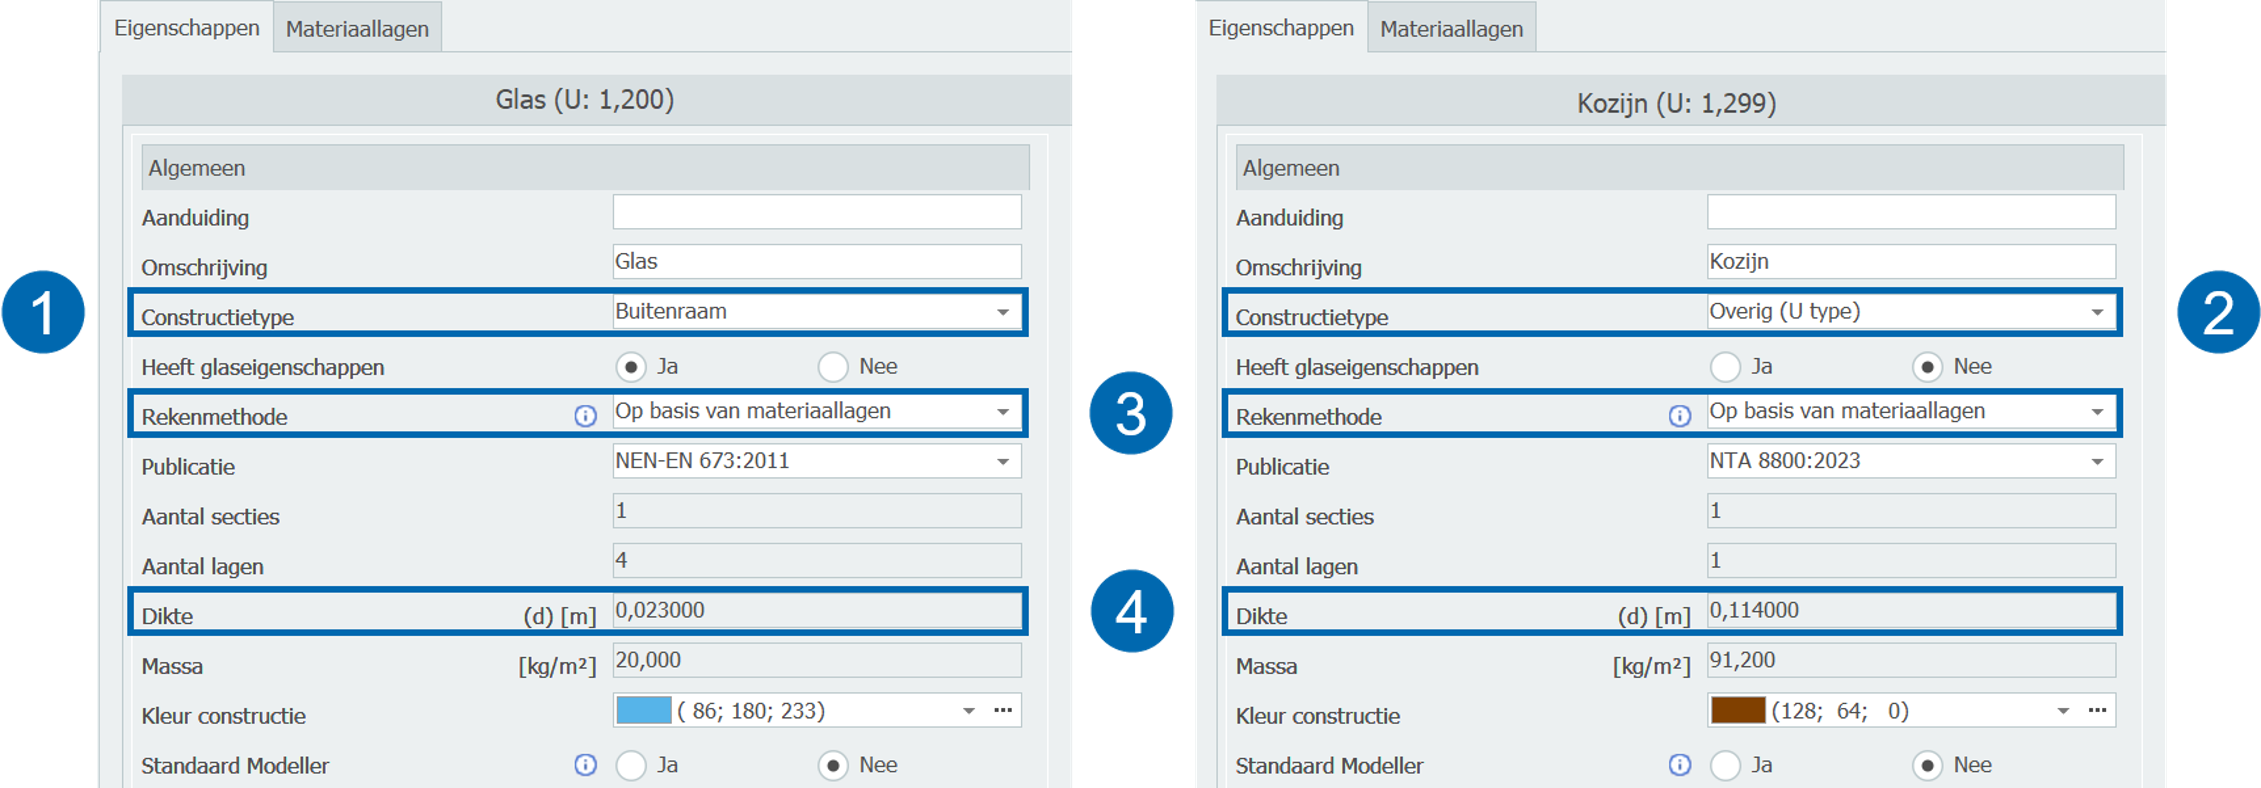Select Ja for Heeft glaseigenschappen in Kozijn panel
2261x788 pixels.
click(x=1725, y=367)
